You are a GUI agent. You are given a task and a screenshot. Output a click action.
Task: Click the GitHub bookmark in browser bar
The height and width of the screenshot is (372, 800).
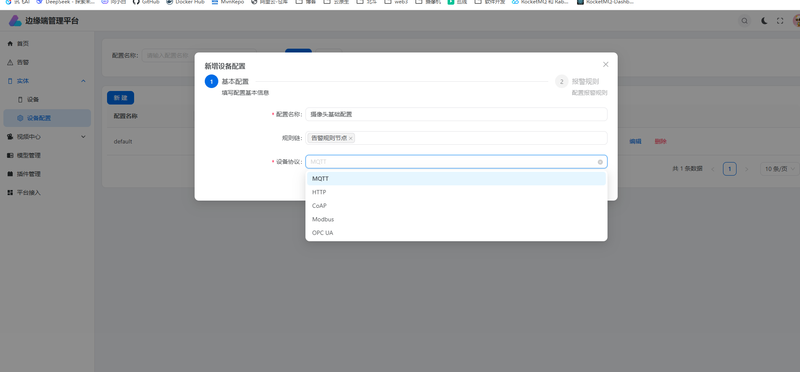(146, 2)
